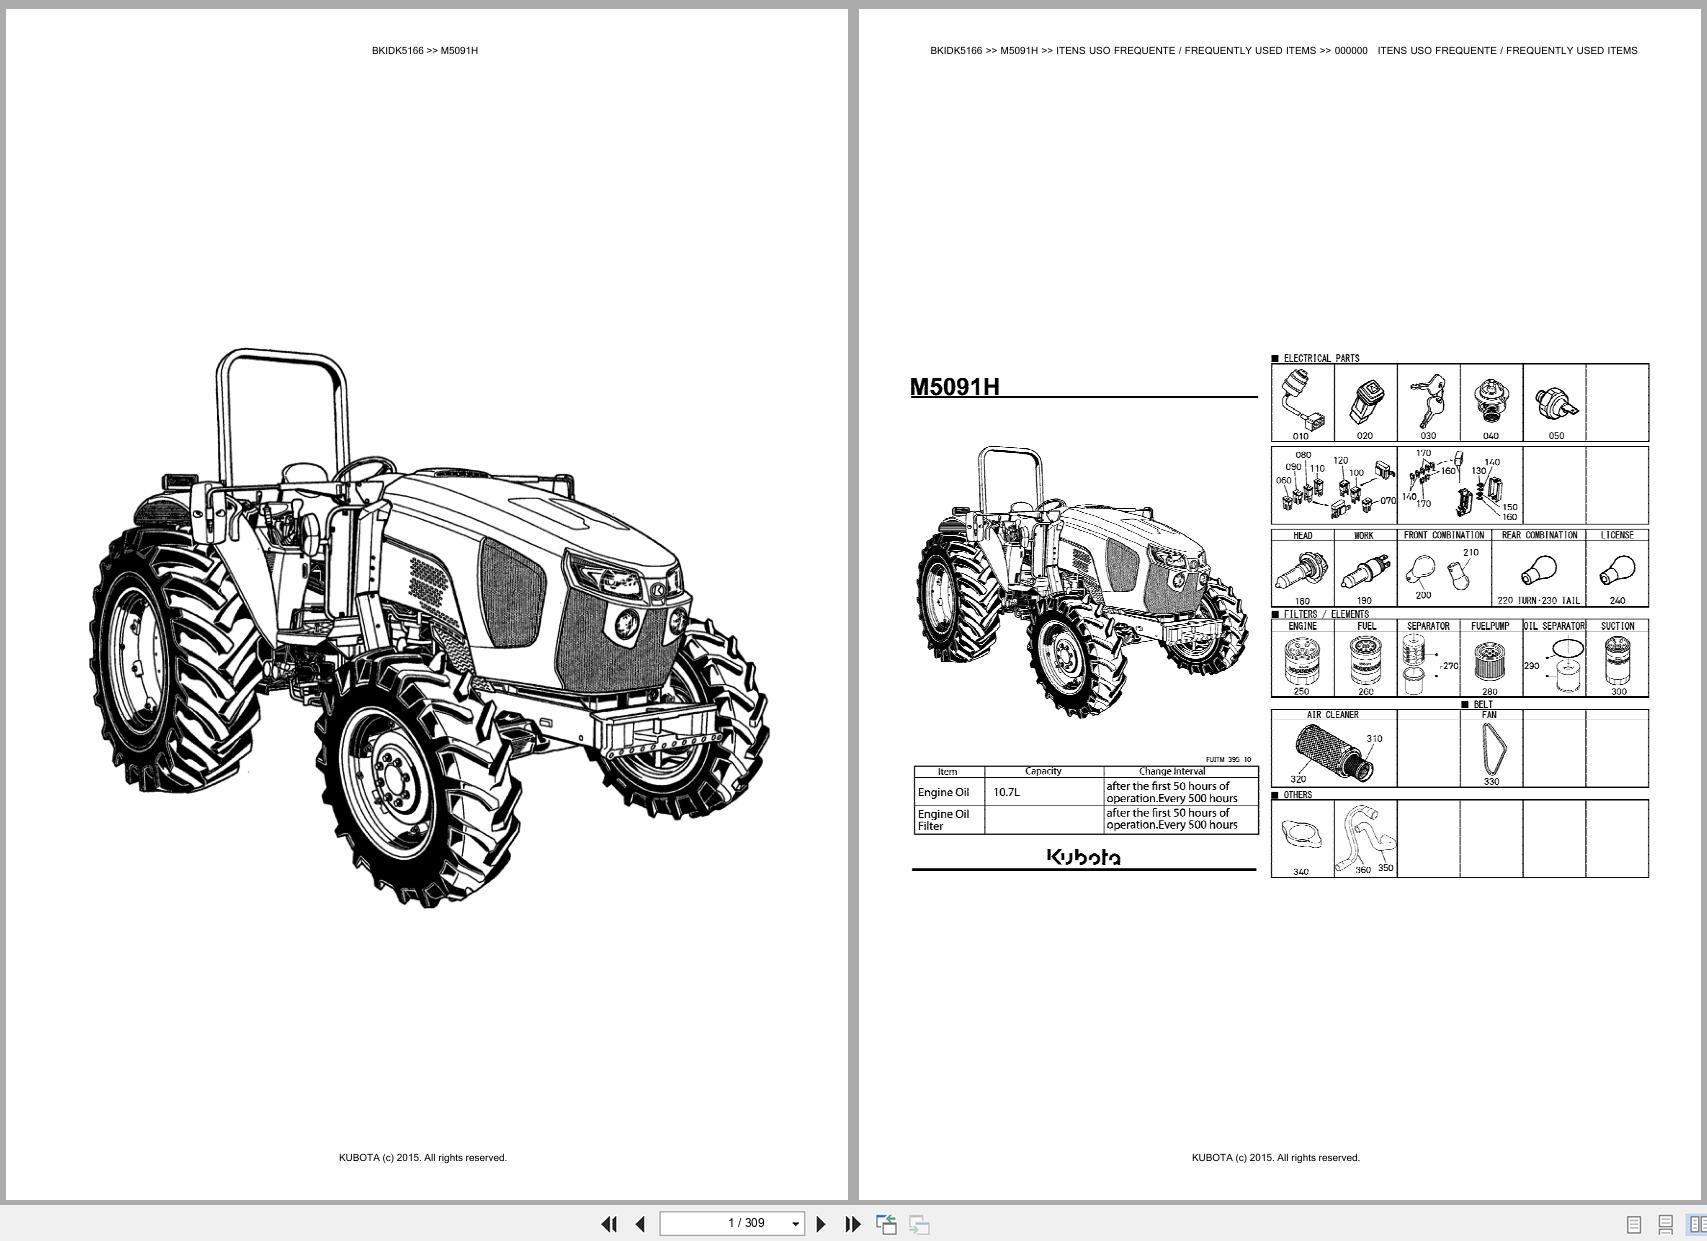Click the fuse and relay parts 060-120 diagram

[1335, 485]
